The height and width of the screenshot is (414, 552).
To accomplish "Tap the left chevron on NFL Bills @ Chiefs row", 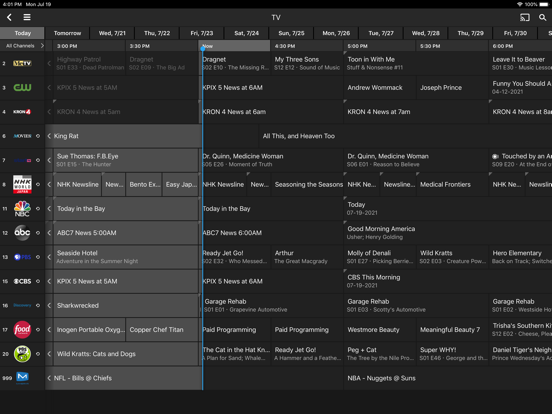I will point(49,378).
